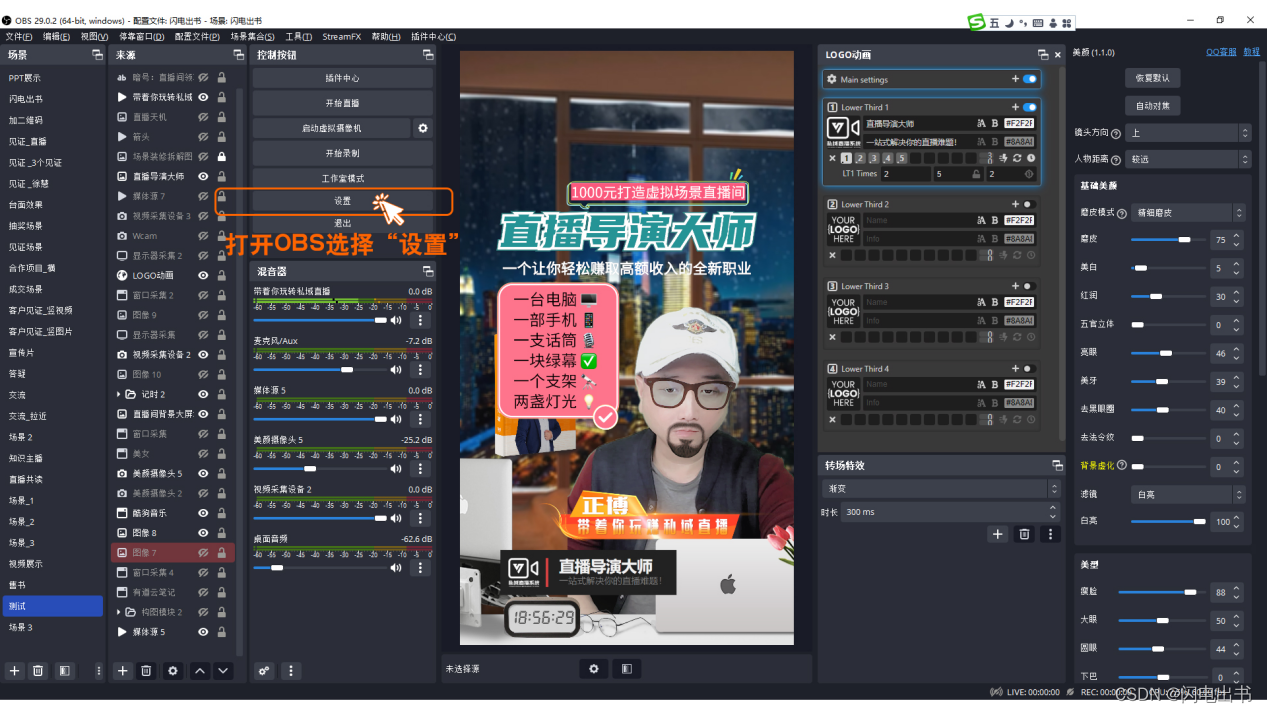Open the 渐变 transition dropdown
This screenshot has height=713, width=1267.
click(940, 489)
